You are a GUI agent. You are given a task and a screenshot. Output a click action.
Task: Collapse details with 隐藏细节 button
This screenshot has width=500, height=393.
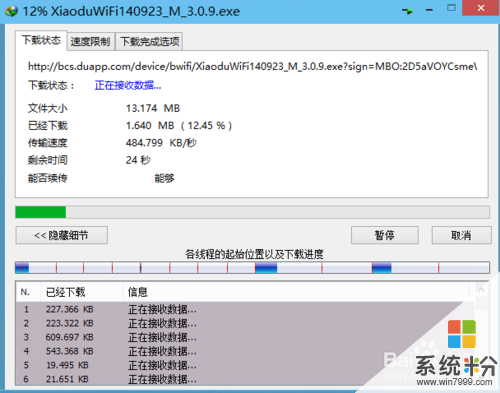click(62, 235)
